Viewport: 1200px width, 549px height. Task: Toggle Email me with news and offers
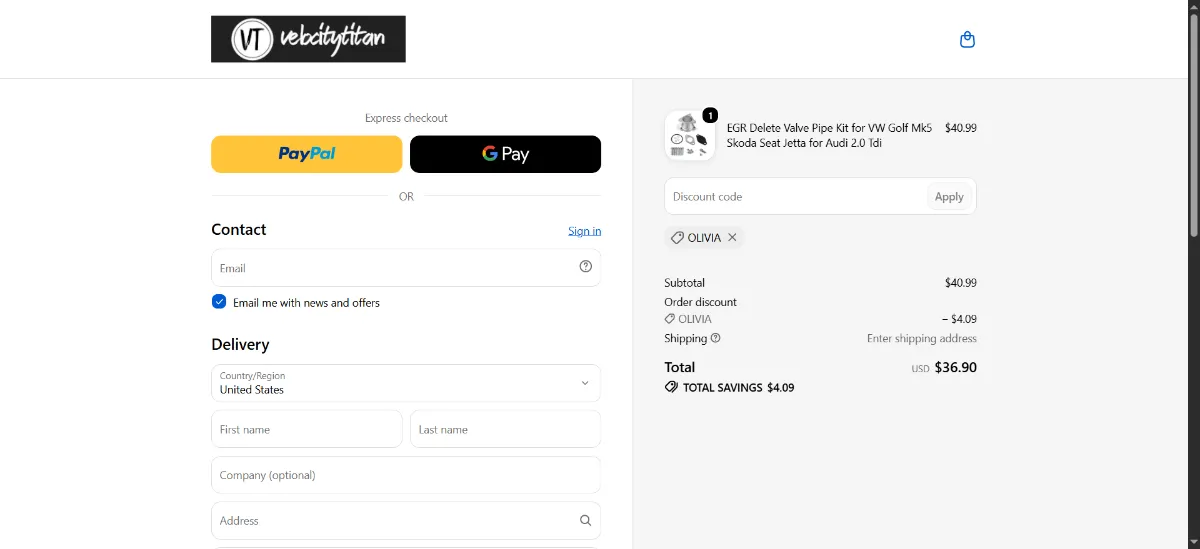coord(219,302)
